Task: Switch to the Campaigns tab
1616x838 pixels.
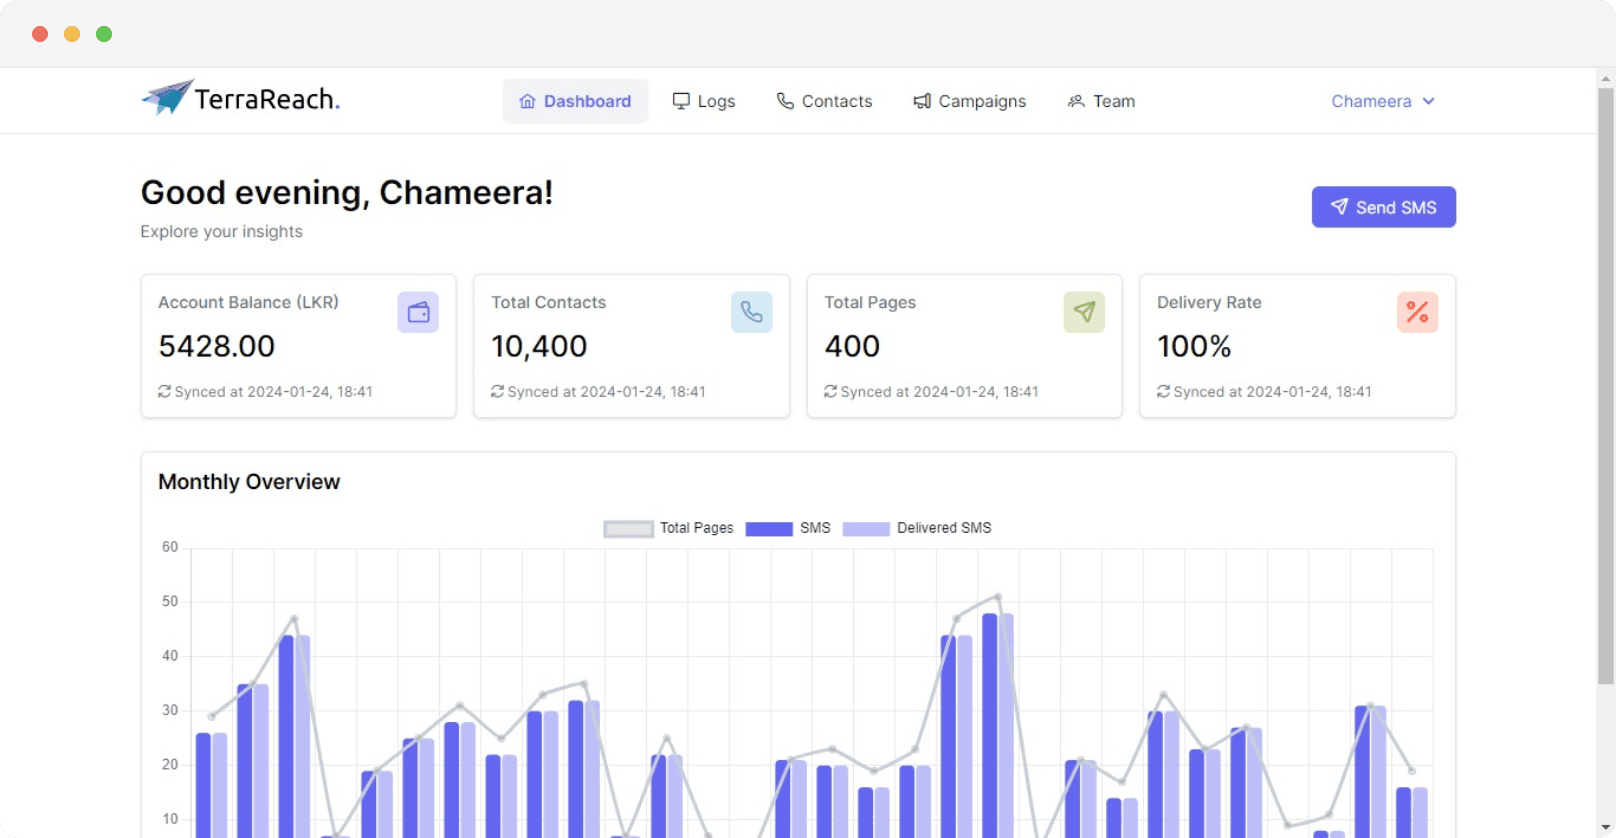Action: click(970, 101)
